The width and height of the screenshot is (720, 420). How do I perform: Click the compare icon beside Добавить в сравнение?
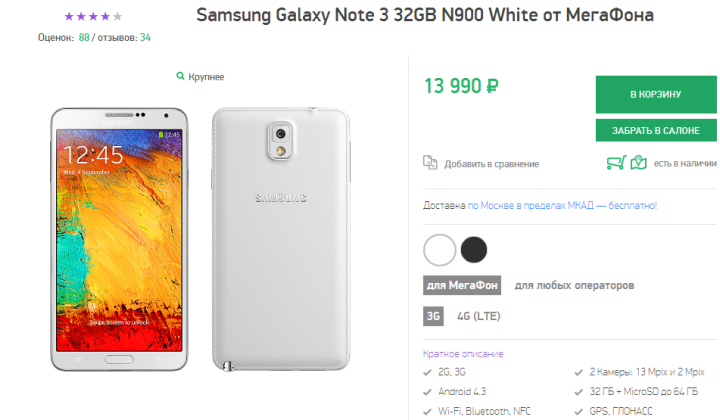tap(430, 162)
